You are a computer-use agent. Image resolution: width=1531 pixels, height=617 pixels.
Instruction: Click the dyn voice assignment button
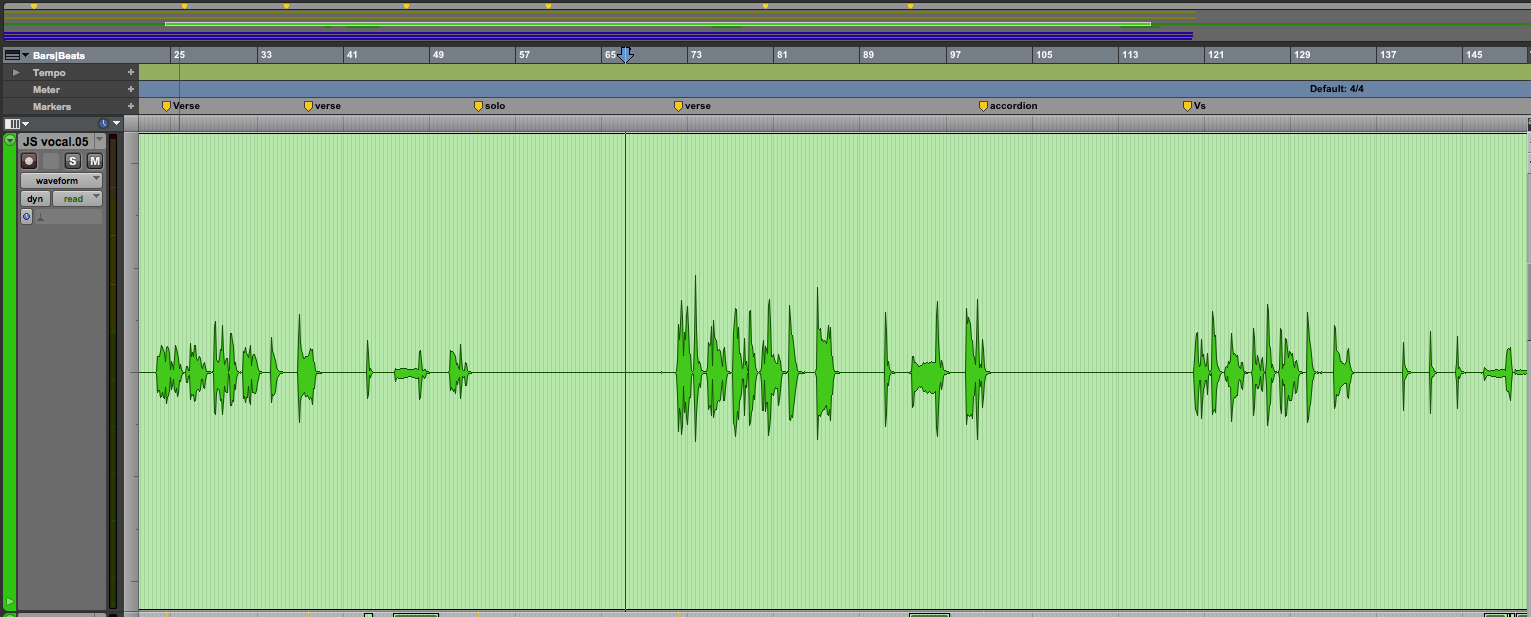point(35,199)
